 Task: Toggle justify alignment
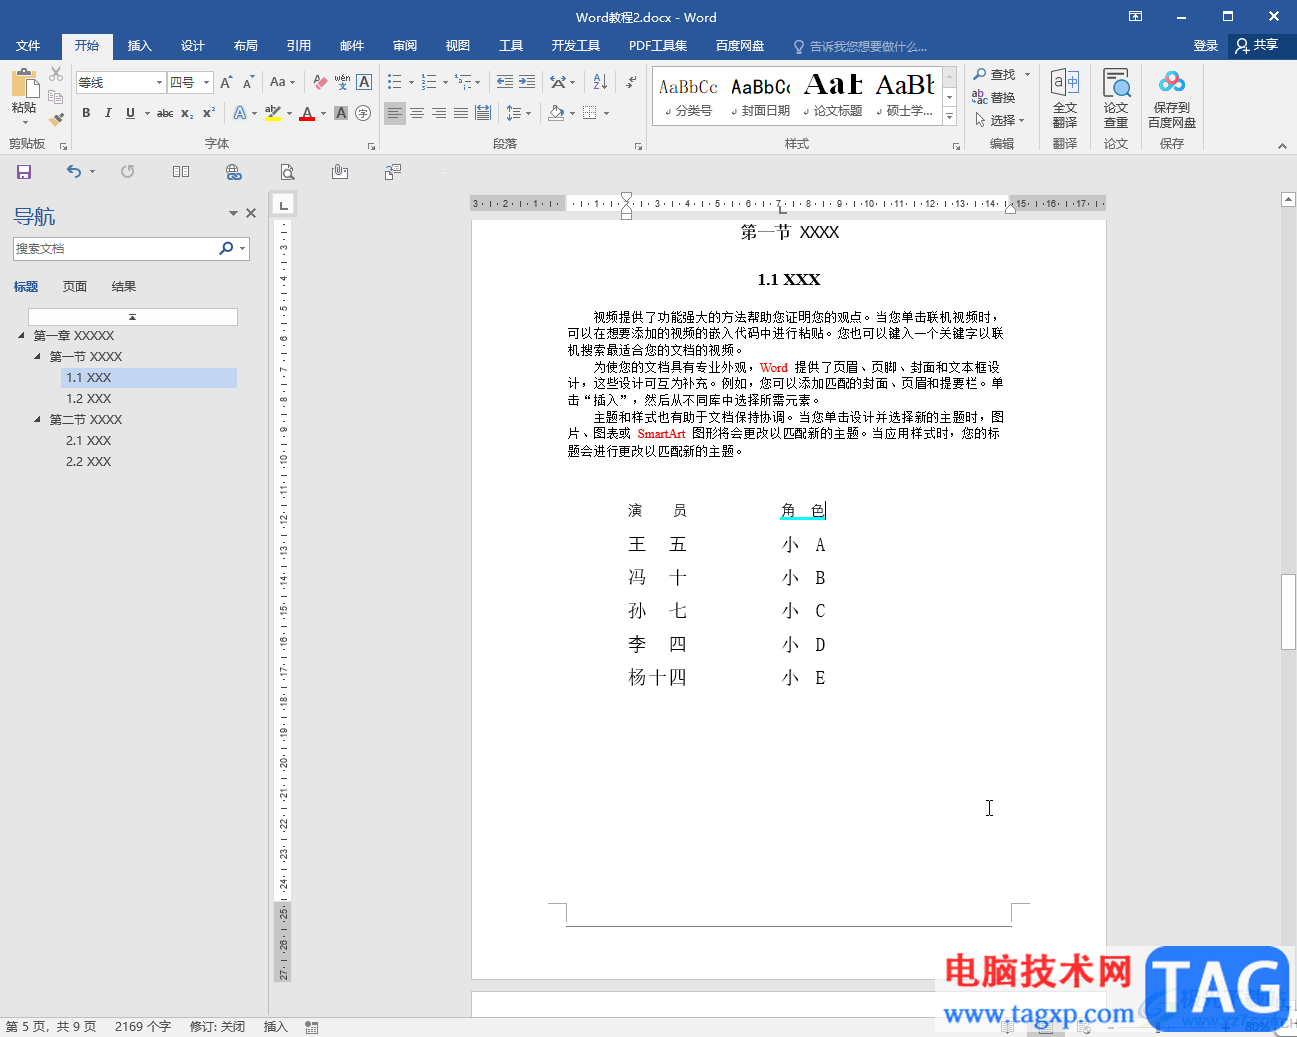461,113
